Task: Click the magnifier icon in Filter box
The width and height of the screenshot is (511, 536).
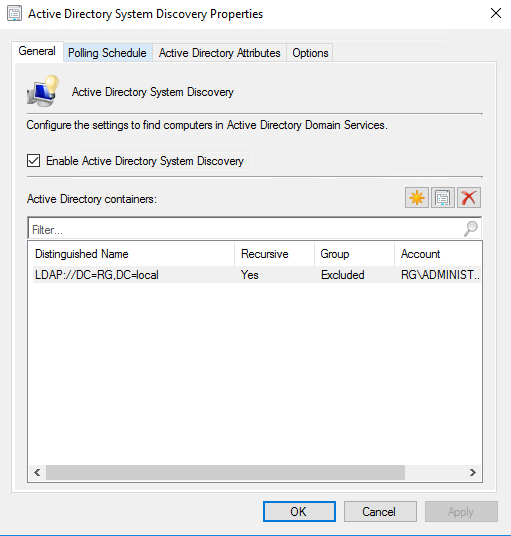Action: coord(471,228)
